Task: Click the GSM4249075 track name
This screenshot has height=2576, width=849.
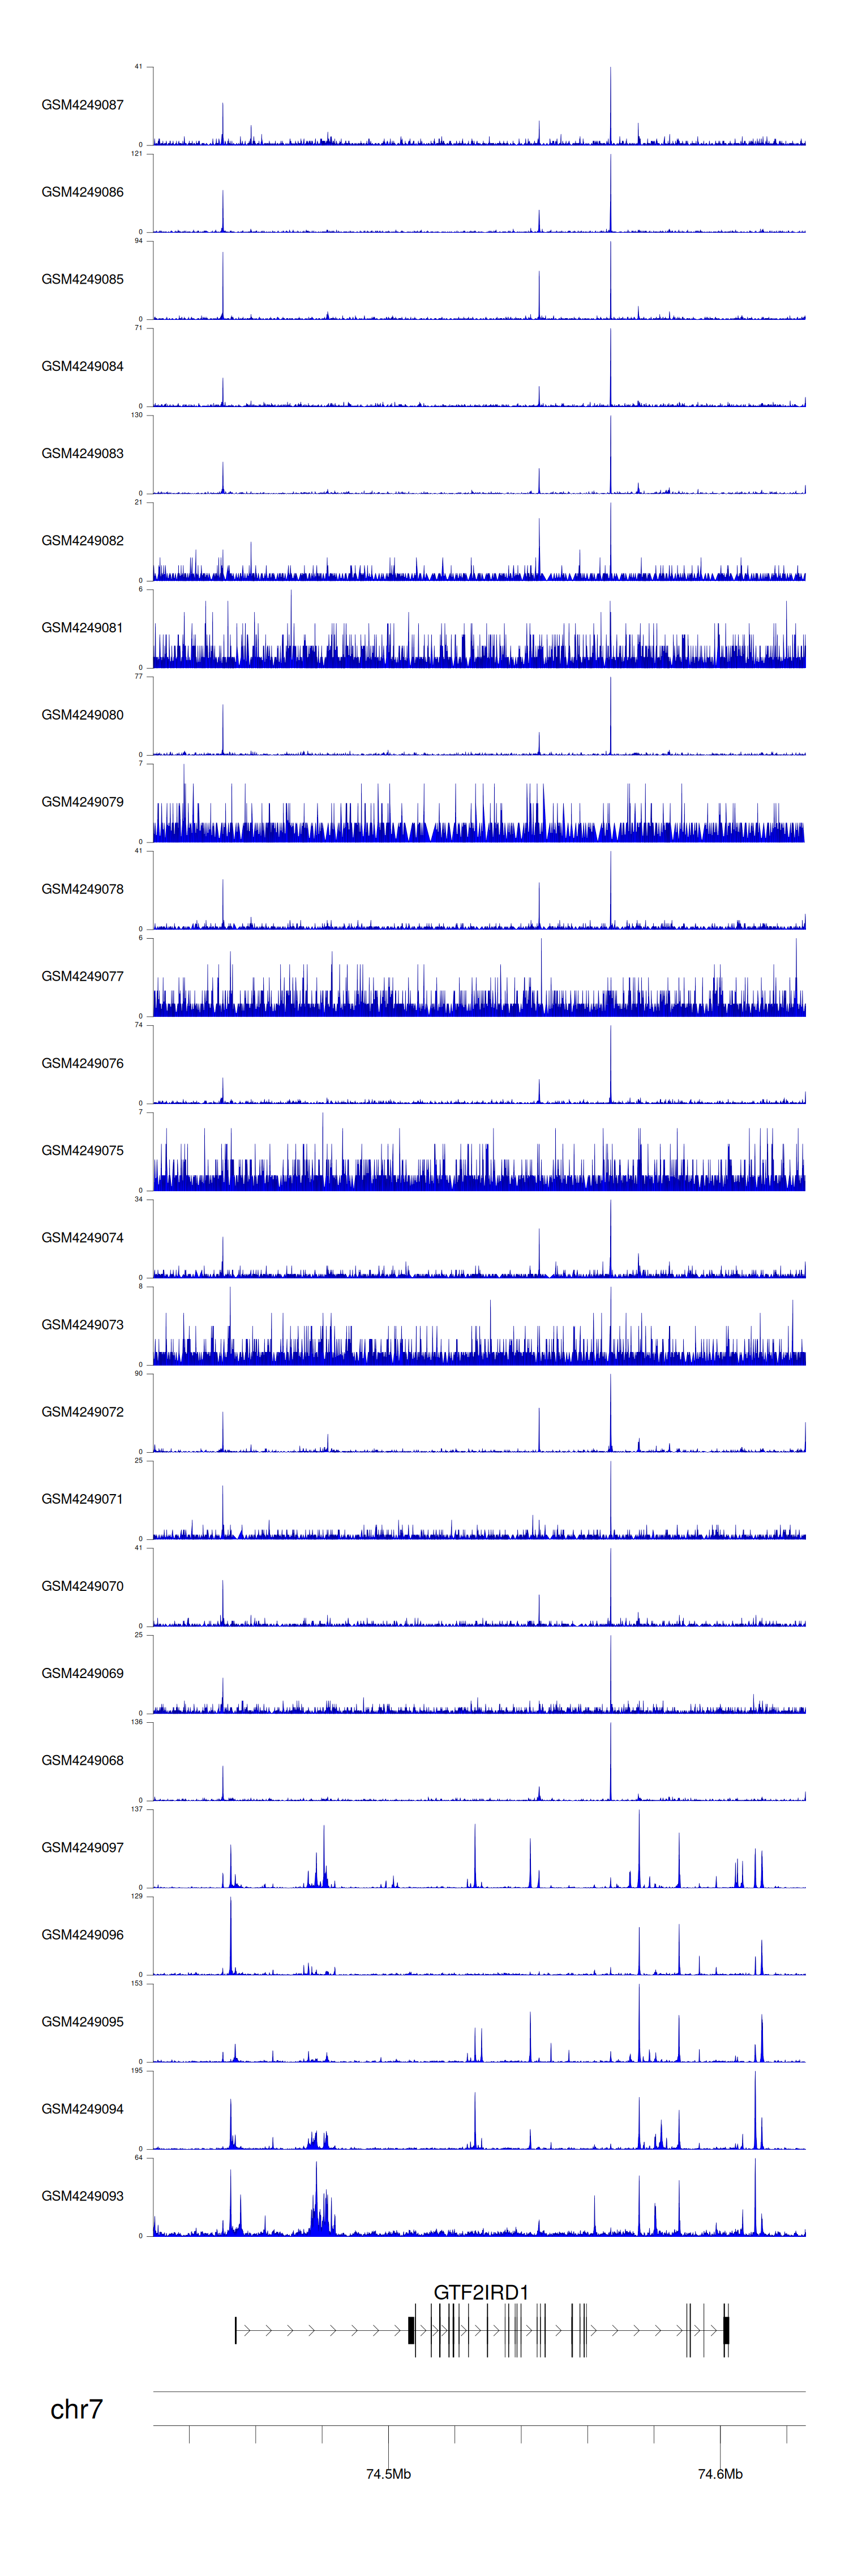Action: [x=82, y=1151]
